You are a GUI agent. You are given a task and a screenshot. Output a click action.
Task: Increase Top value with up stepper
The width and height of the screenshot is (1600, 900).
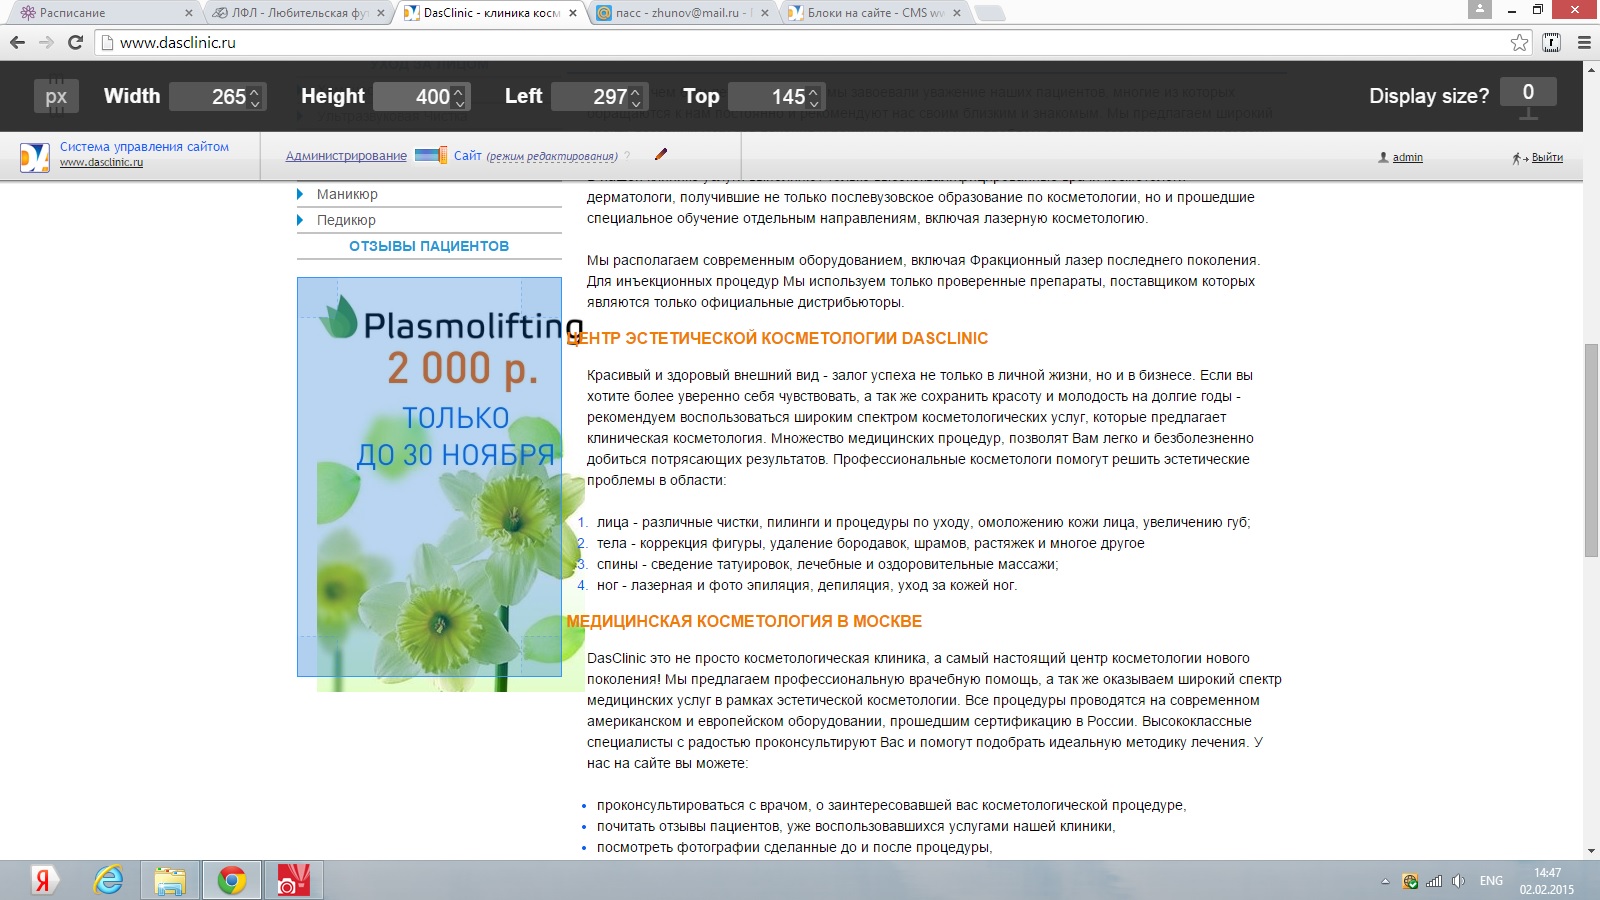(x=814, y=91)
